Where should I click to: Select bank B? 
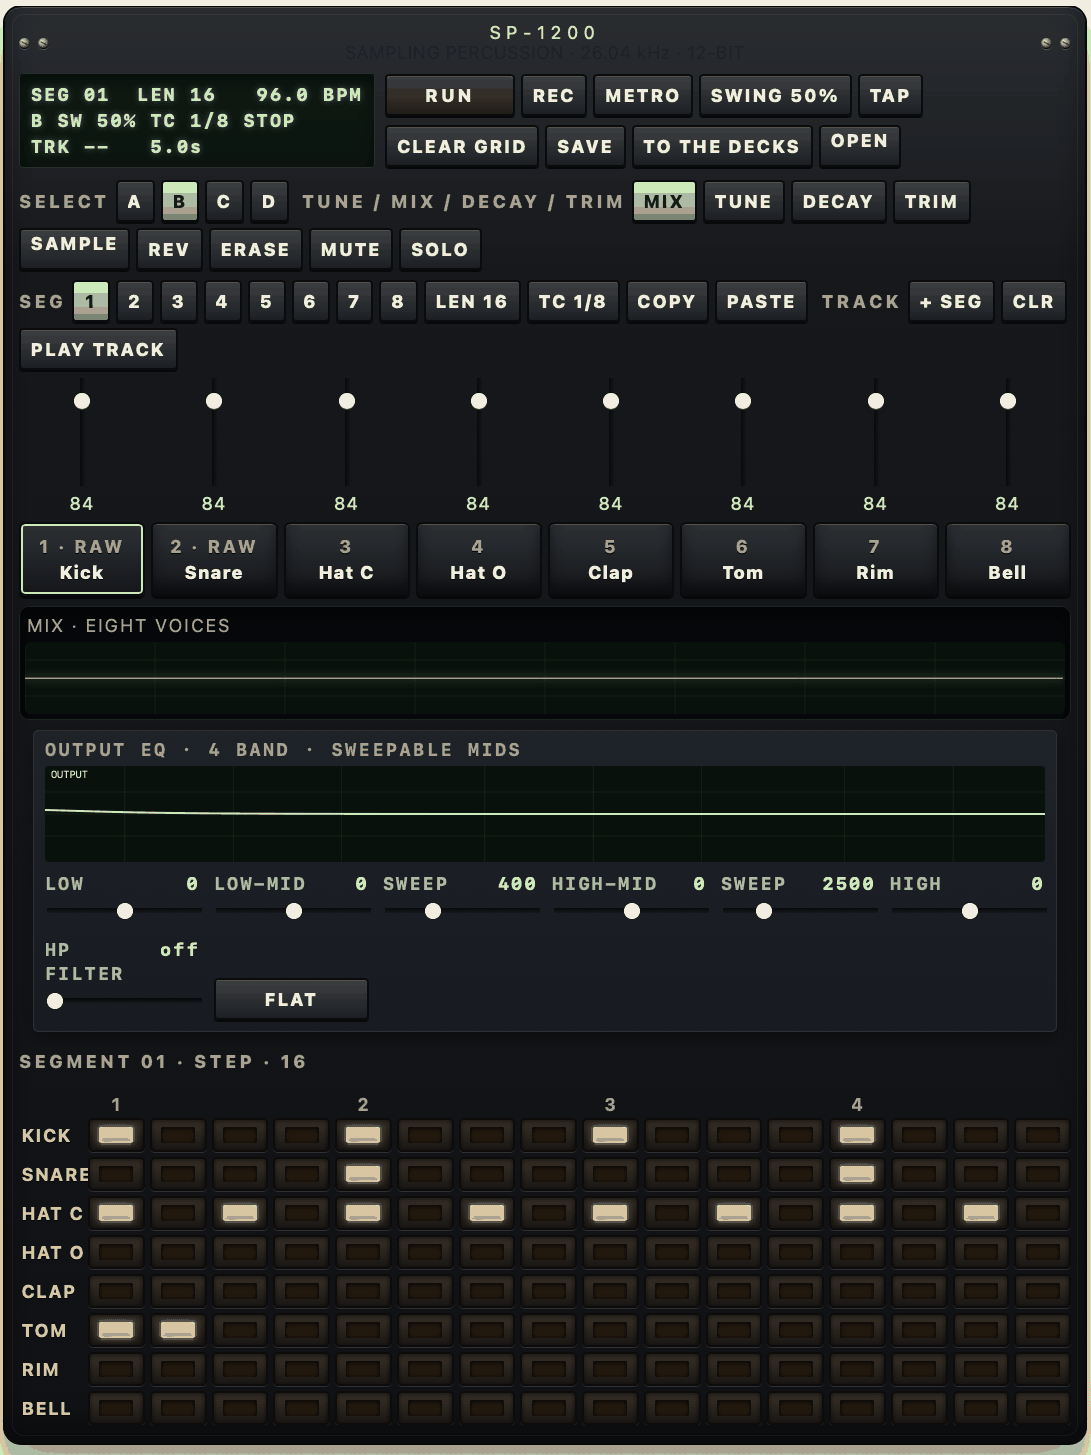click(179, 201)
